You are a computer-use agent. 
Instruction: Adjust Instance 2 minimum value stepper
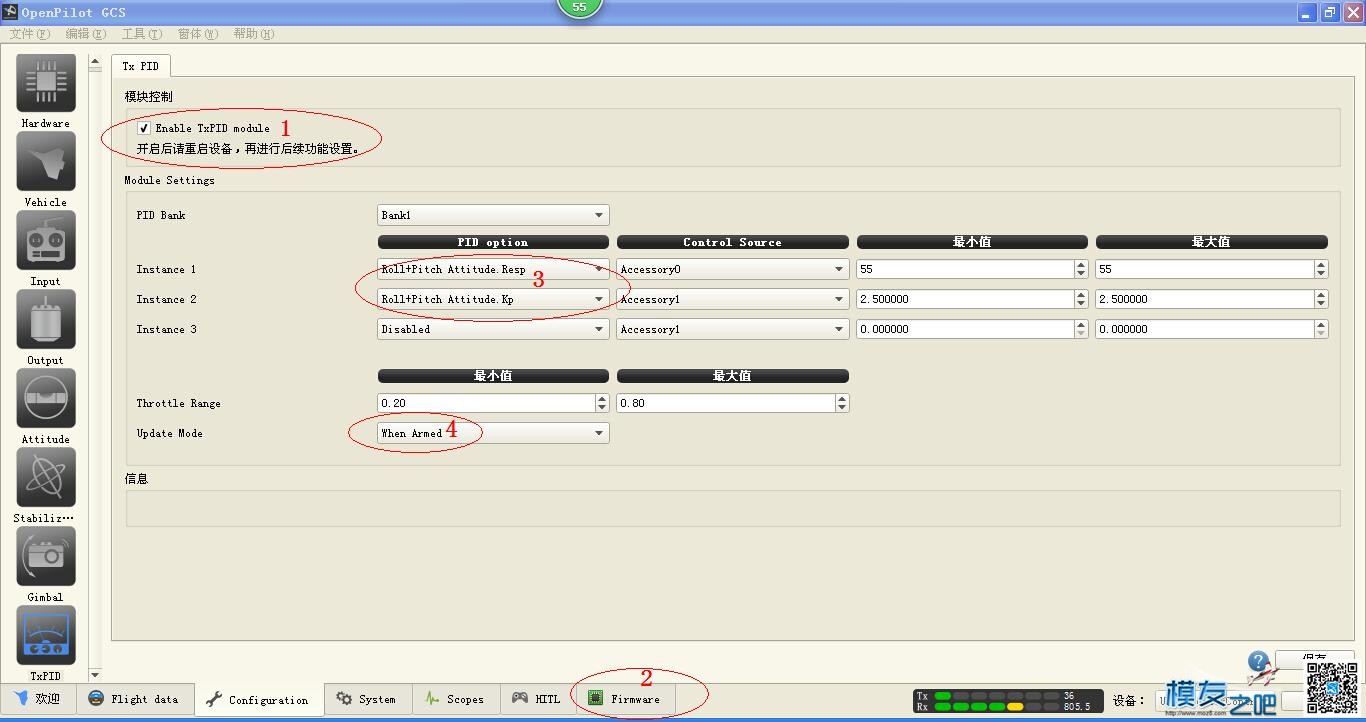(1081, 299)
